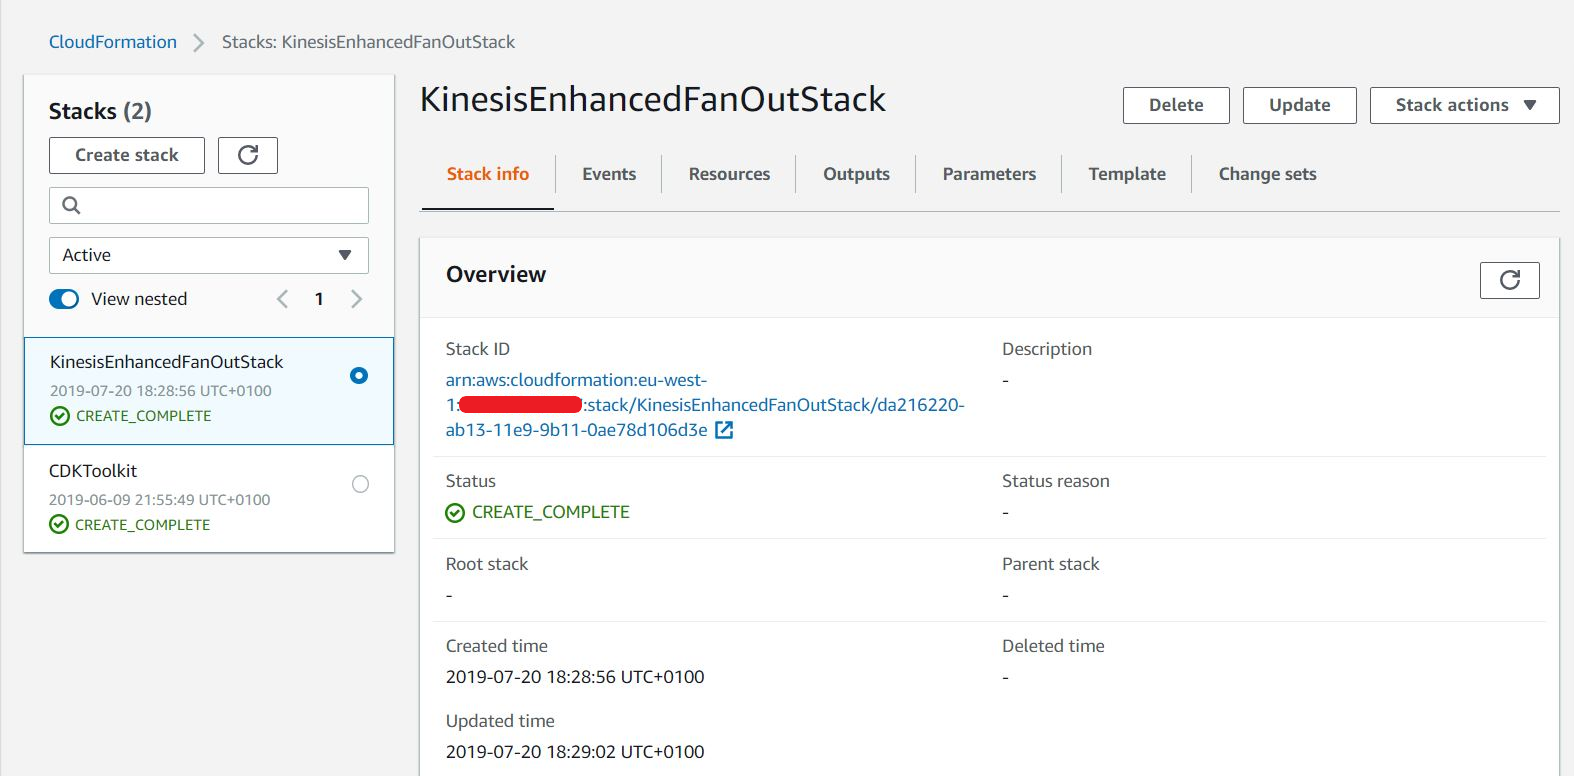
Task: Click the Parent stack label
Action: pos(1050,564)
